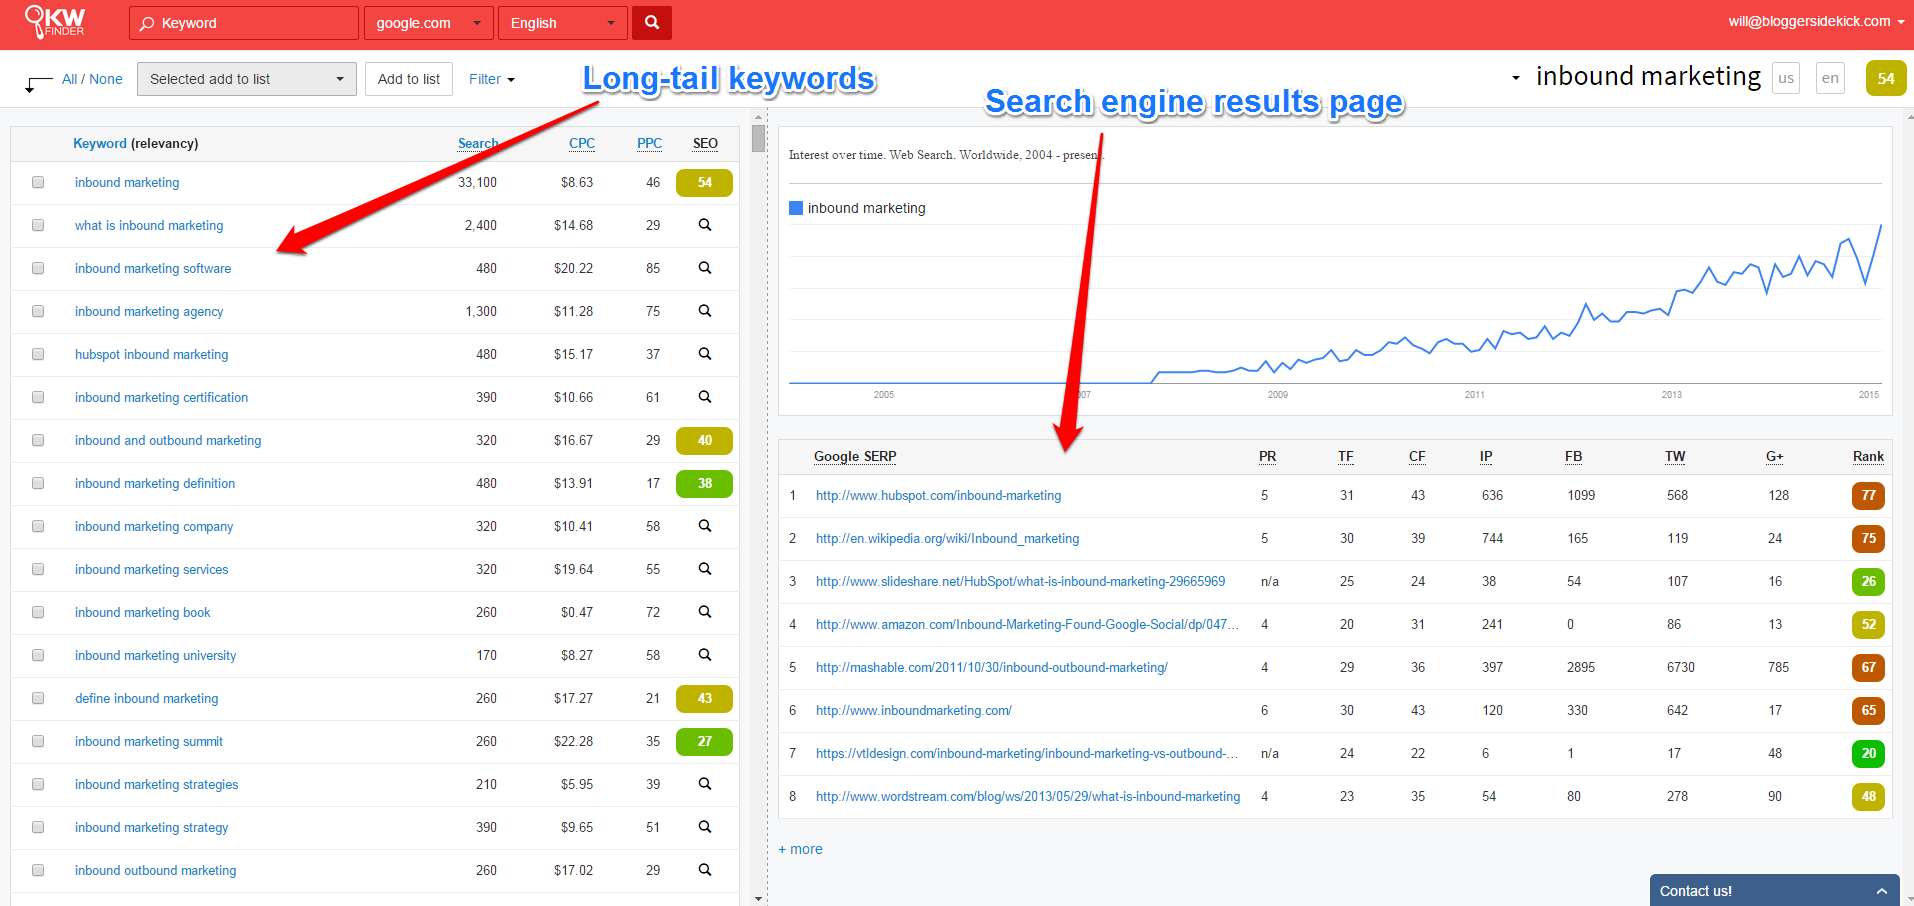Tick checkbox for 'inbound marketing software'
This screenshot has width=1914, height=906.
coord(38,268)
